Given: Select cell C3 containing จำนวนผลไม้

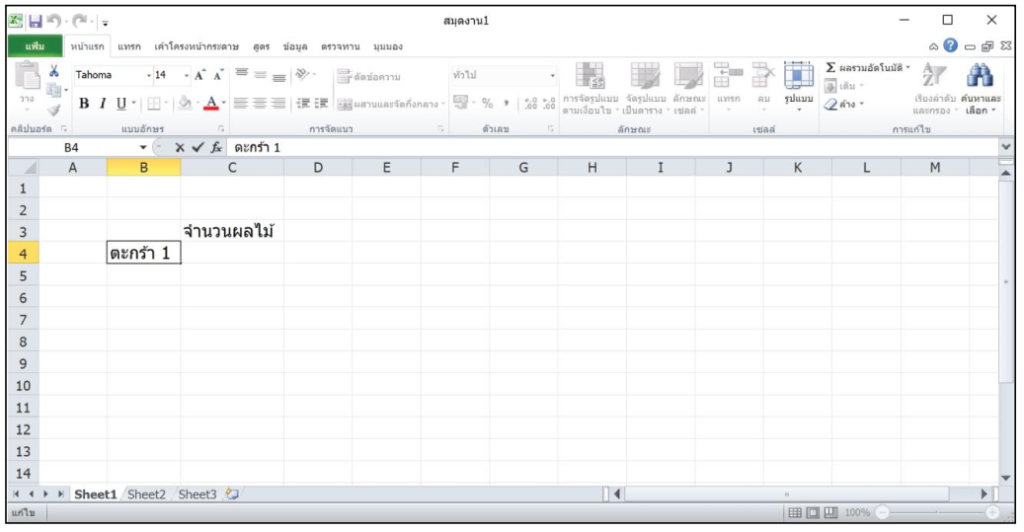Looking at the screenshot, I should [x=231, y=231].
